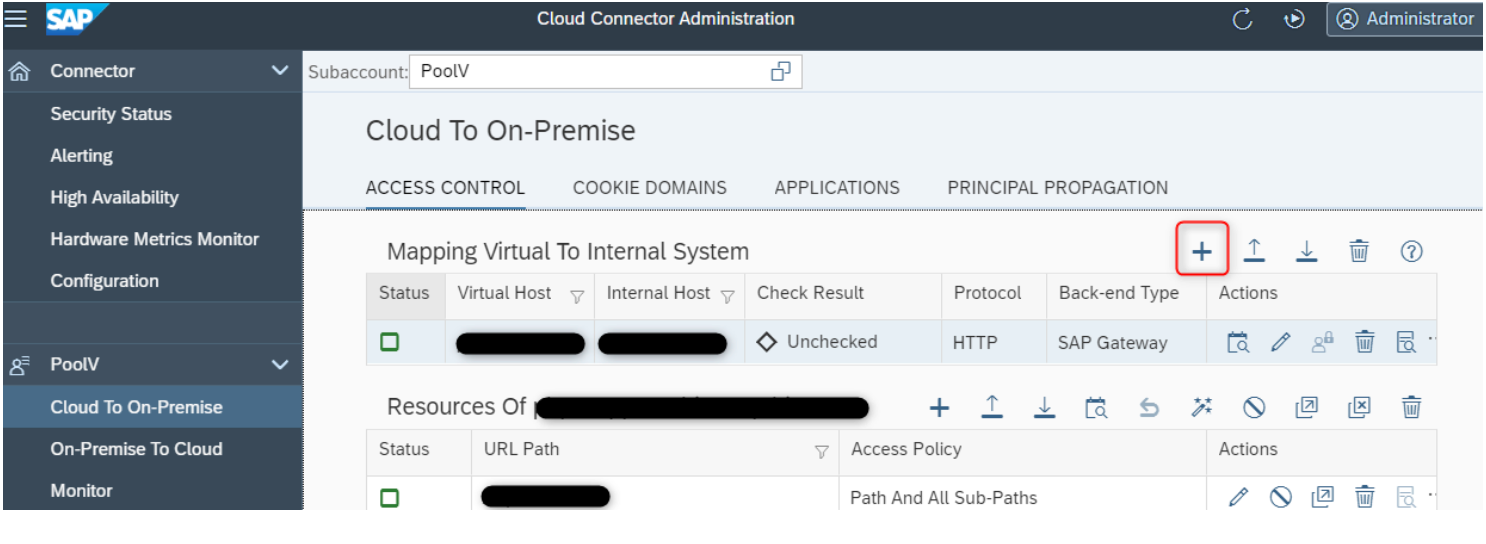
Task: Collapse the Connector section chevron
Action: 280,71
